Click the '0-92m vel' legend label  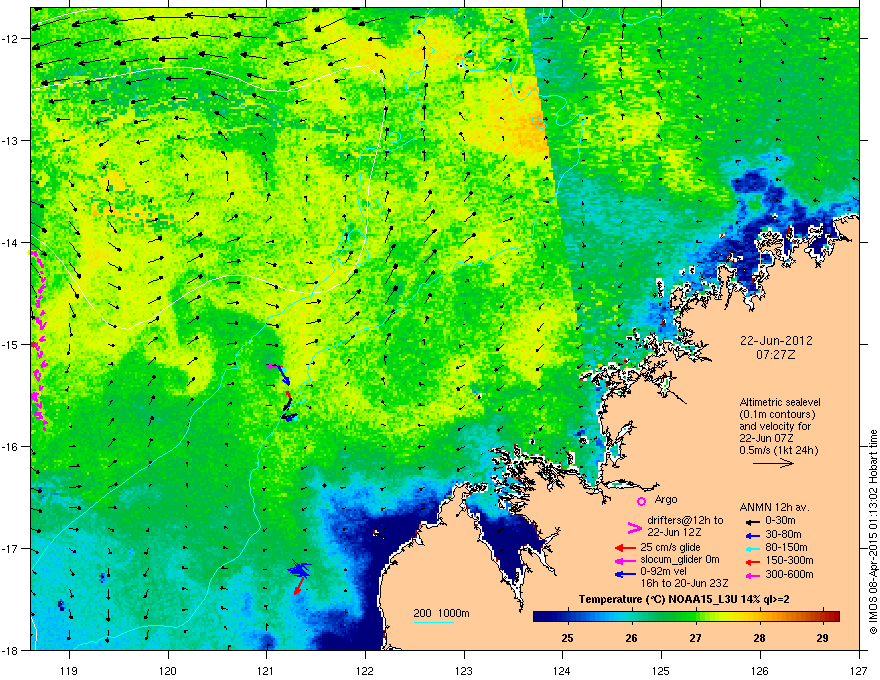tap(662, 572)
